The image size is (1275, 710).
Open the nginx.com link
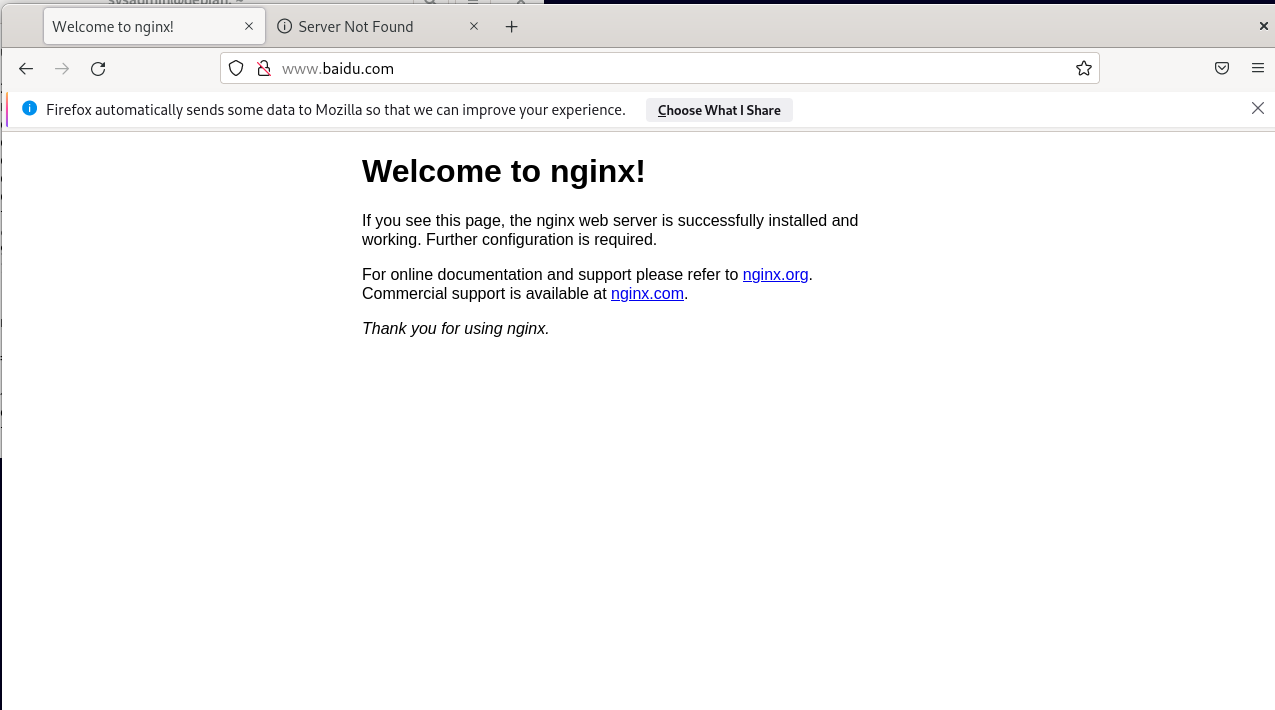pyautogui.click(x=647, y=293)
